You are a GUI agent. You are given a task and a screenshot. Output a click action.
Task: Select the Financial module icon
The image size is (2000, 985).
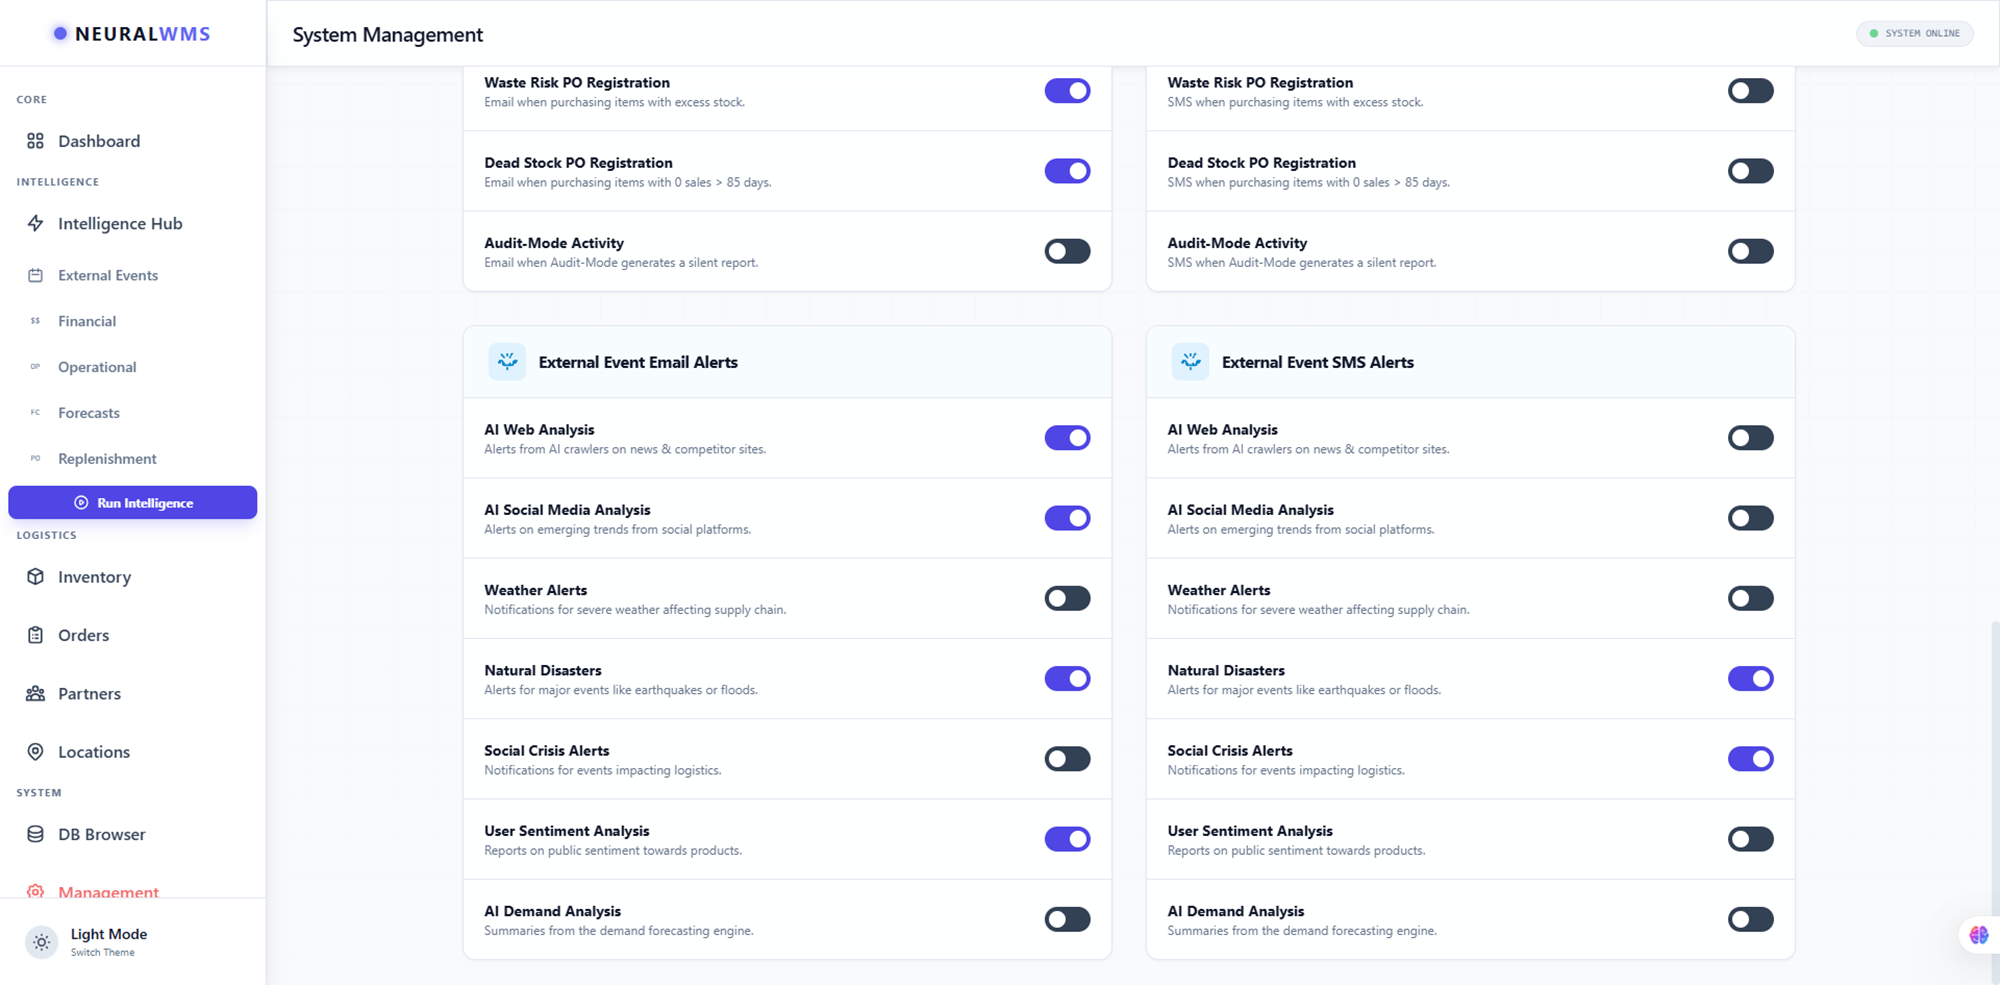pyautogui.click(x=35, y=320)
